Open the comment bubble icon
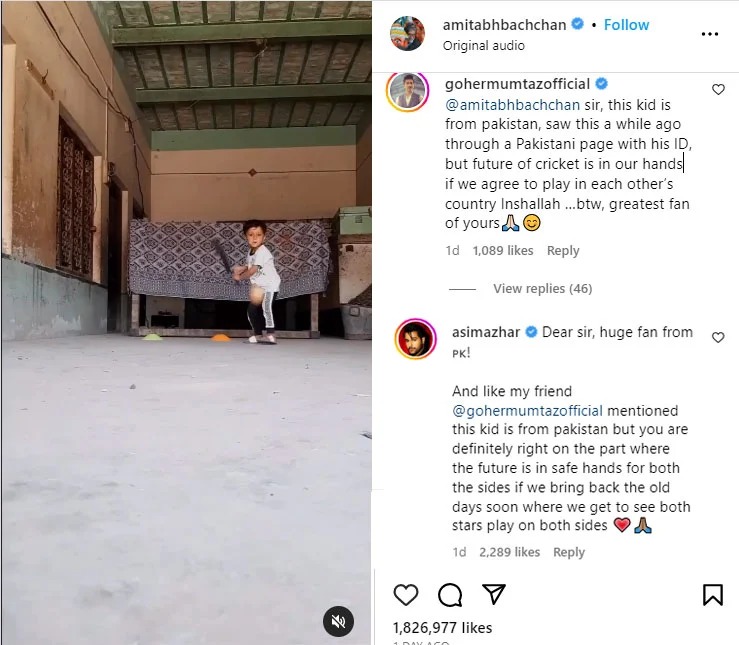 (450, 595)
